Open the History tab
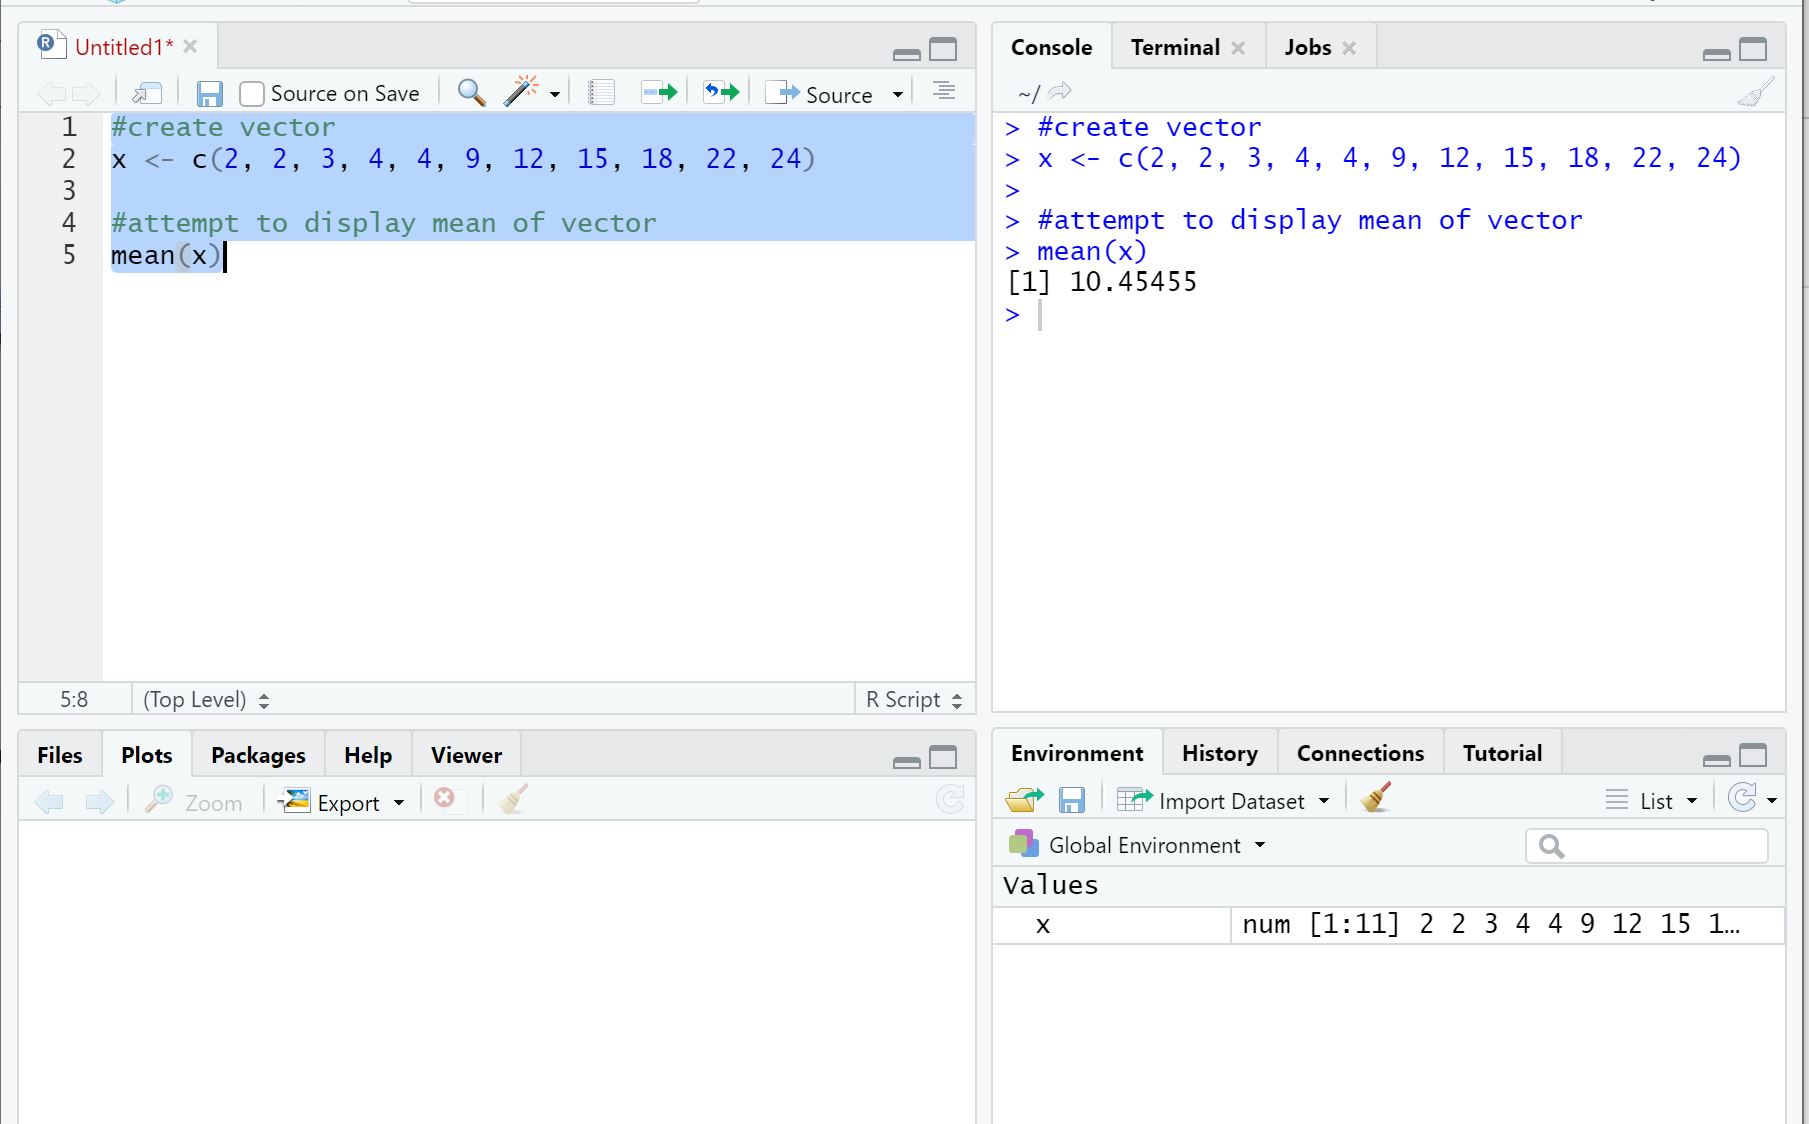The height and width of the screenshot is (1124, 1809). tap(1219, 753)
